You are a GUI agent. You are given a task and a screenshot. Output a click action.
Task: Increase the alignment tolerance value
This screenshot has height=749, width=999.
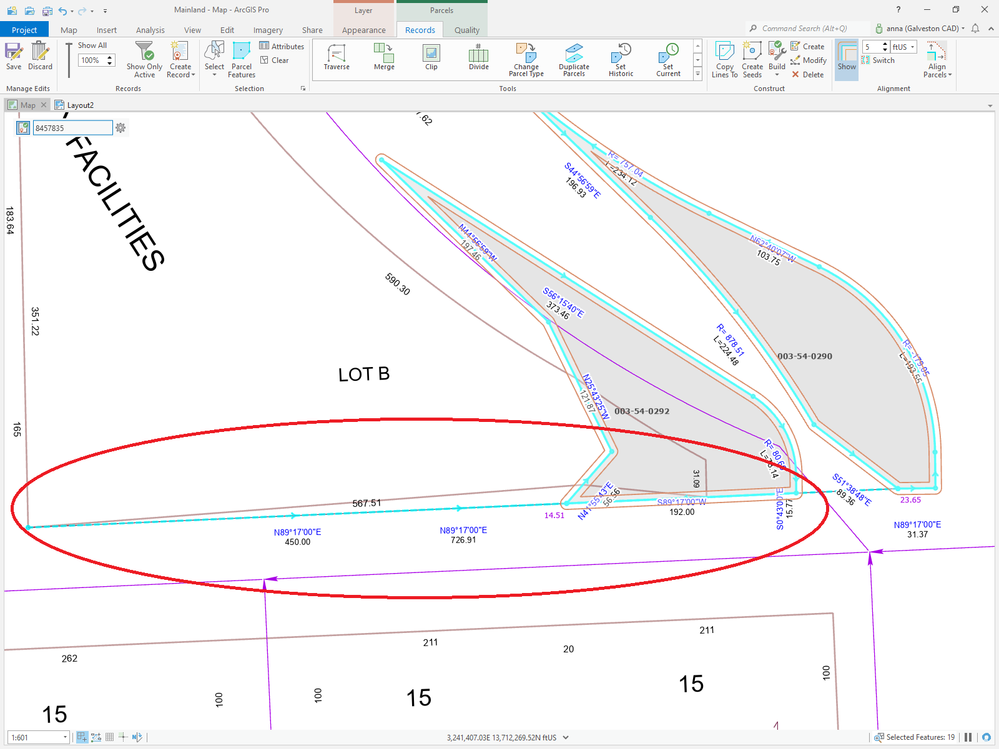(884, 44)
